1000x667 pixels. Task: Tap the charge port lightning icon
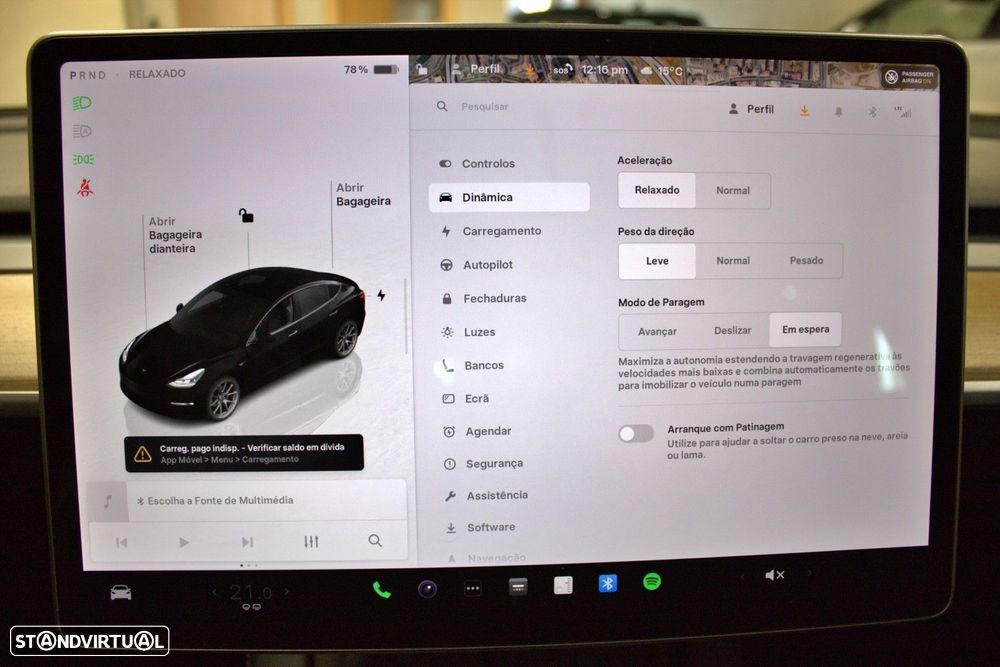381,295
